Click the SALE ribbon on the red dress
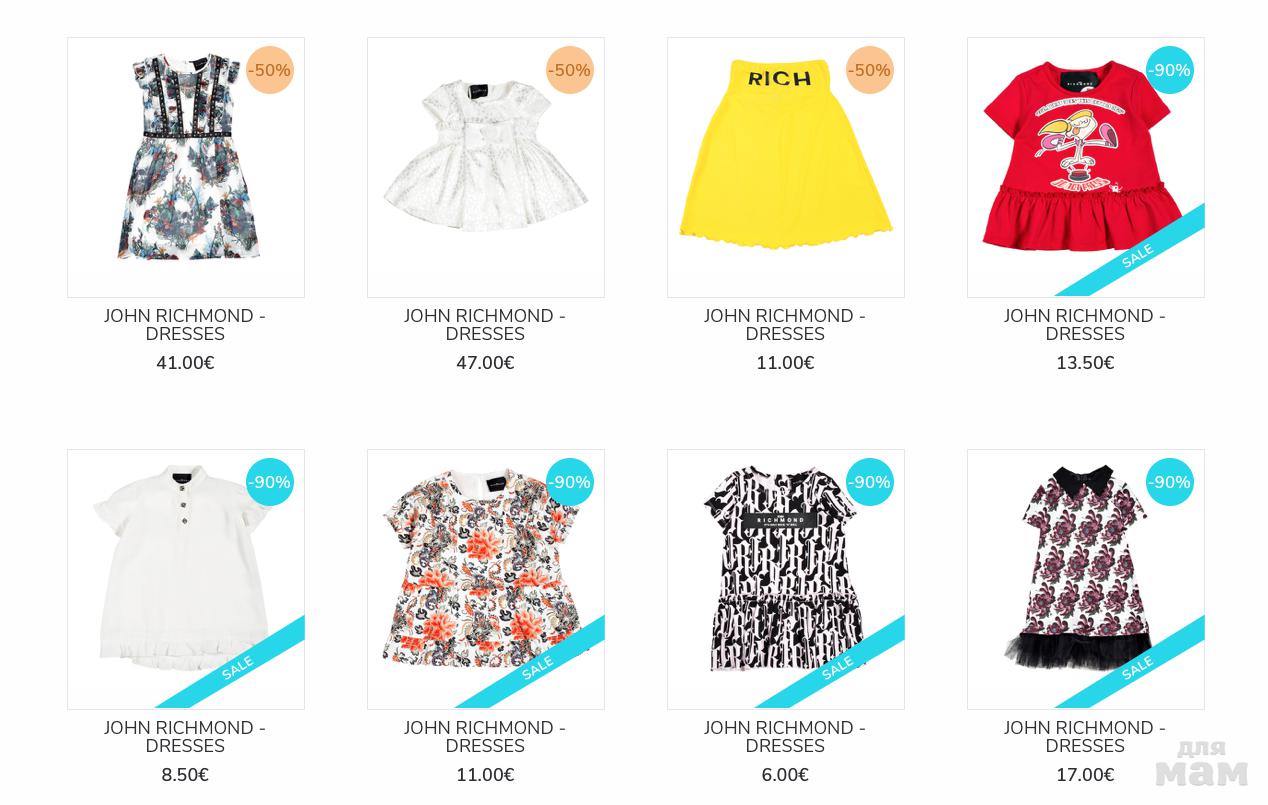 [1137, 256]
